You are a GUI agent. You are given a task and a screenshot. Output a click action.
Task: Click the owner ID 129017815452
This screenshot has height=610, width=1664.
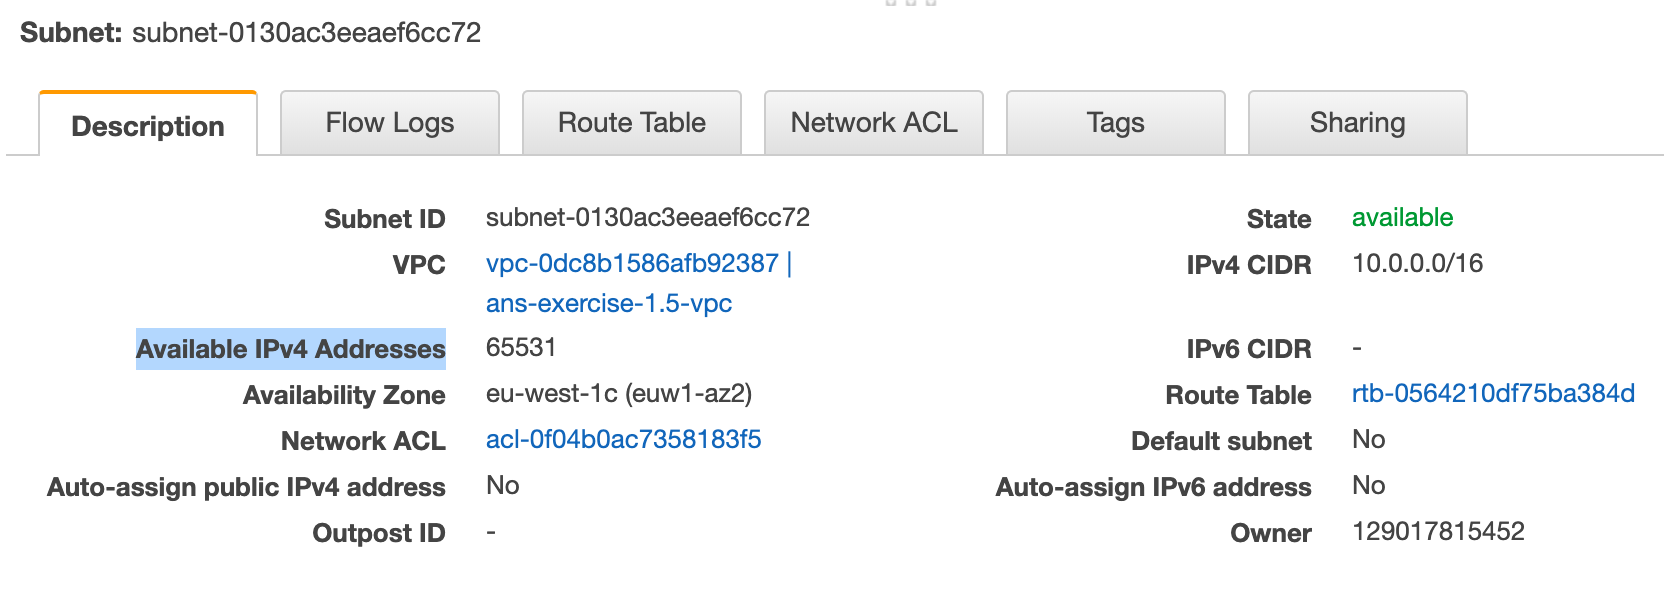(1438, 532)
